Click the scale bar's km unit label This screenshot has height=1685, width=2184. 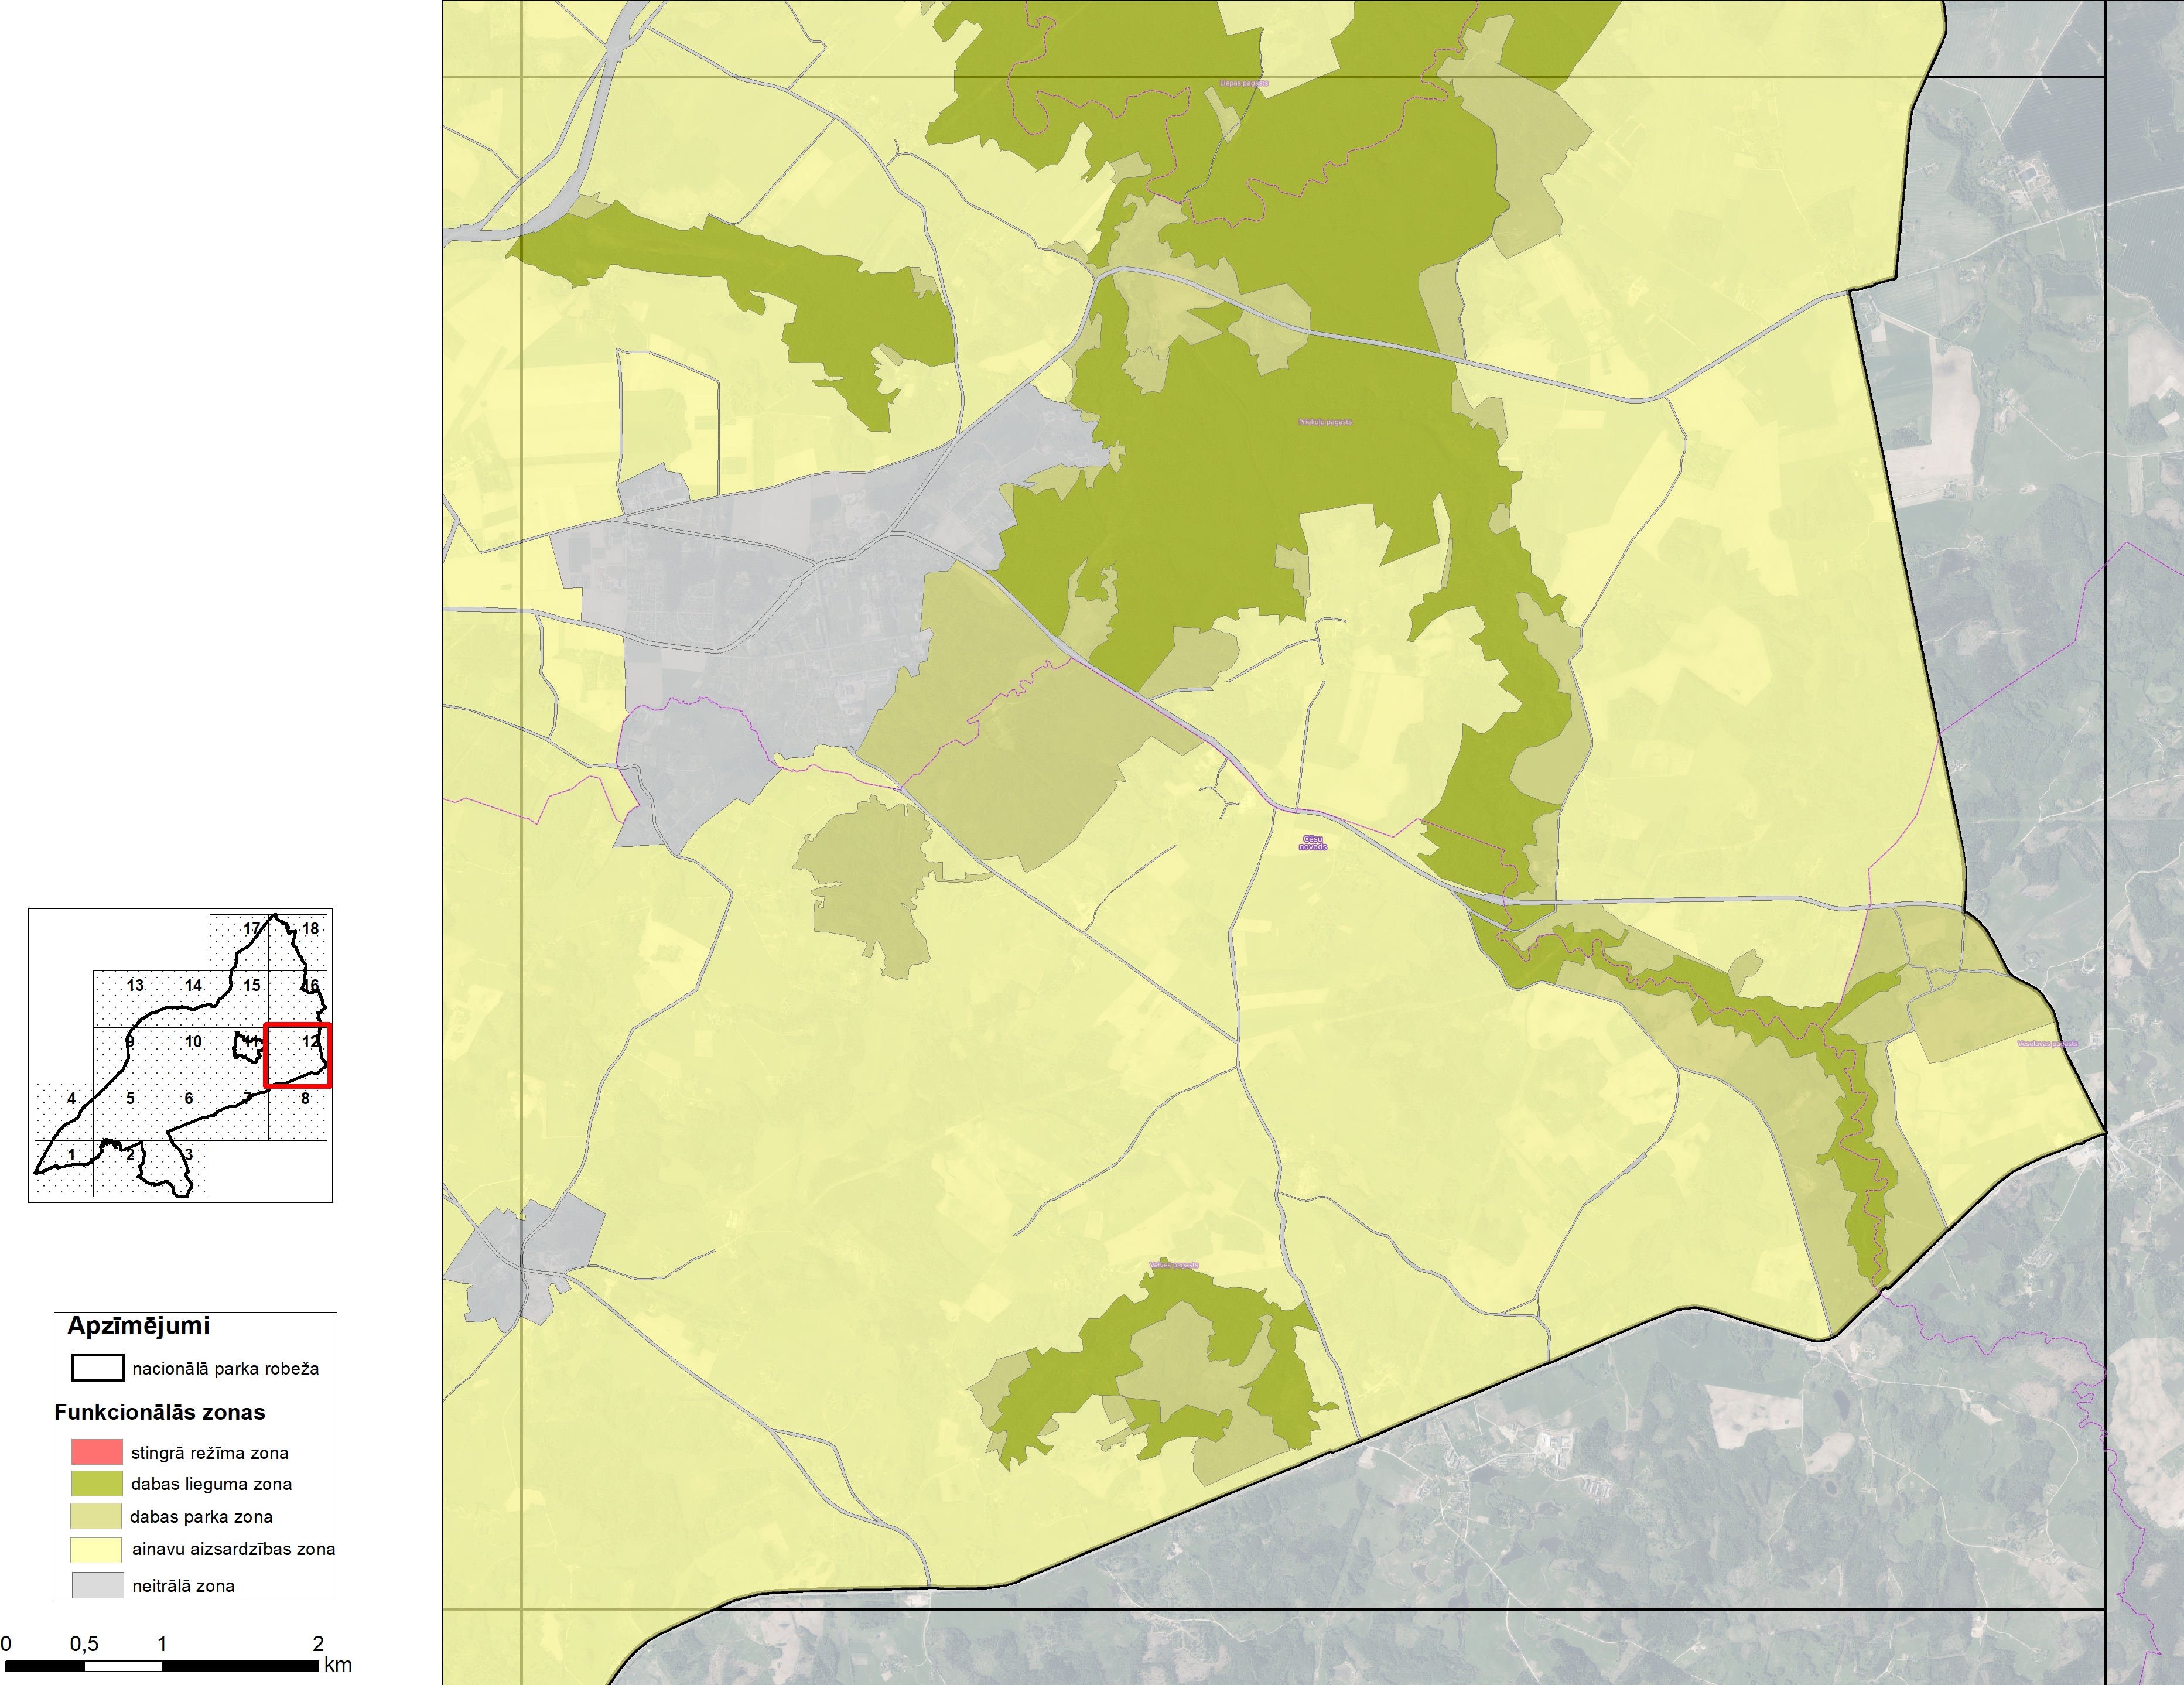pos(338,1665)
